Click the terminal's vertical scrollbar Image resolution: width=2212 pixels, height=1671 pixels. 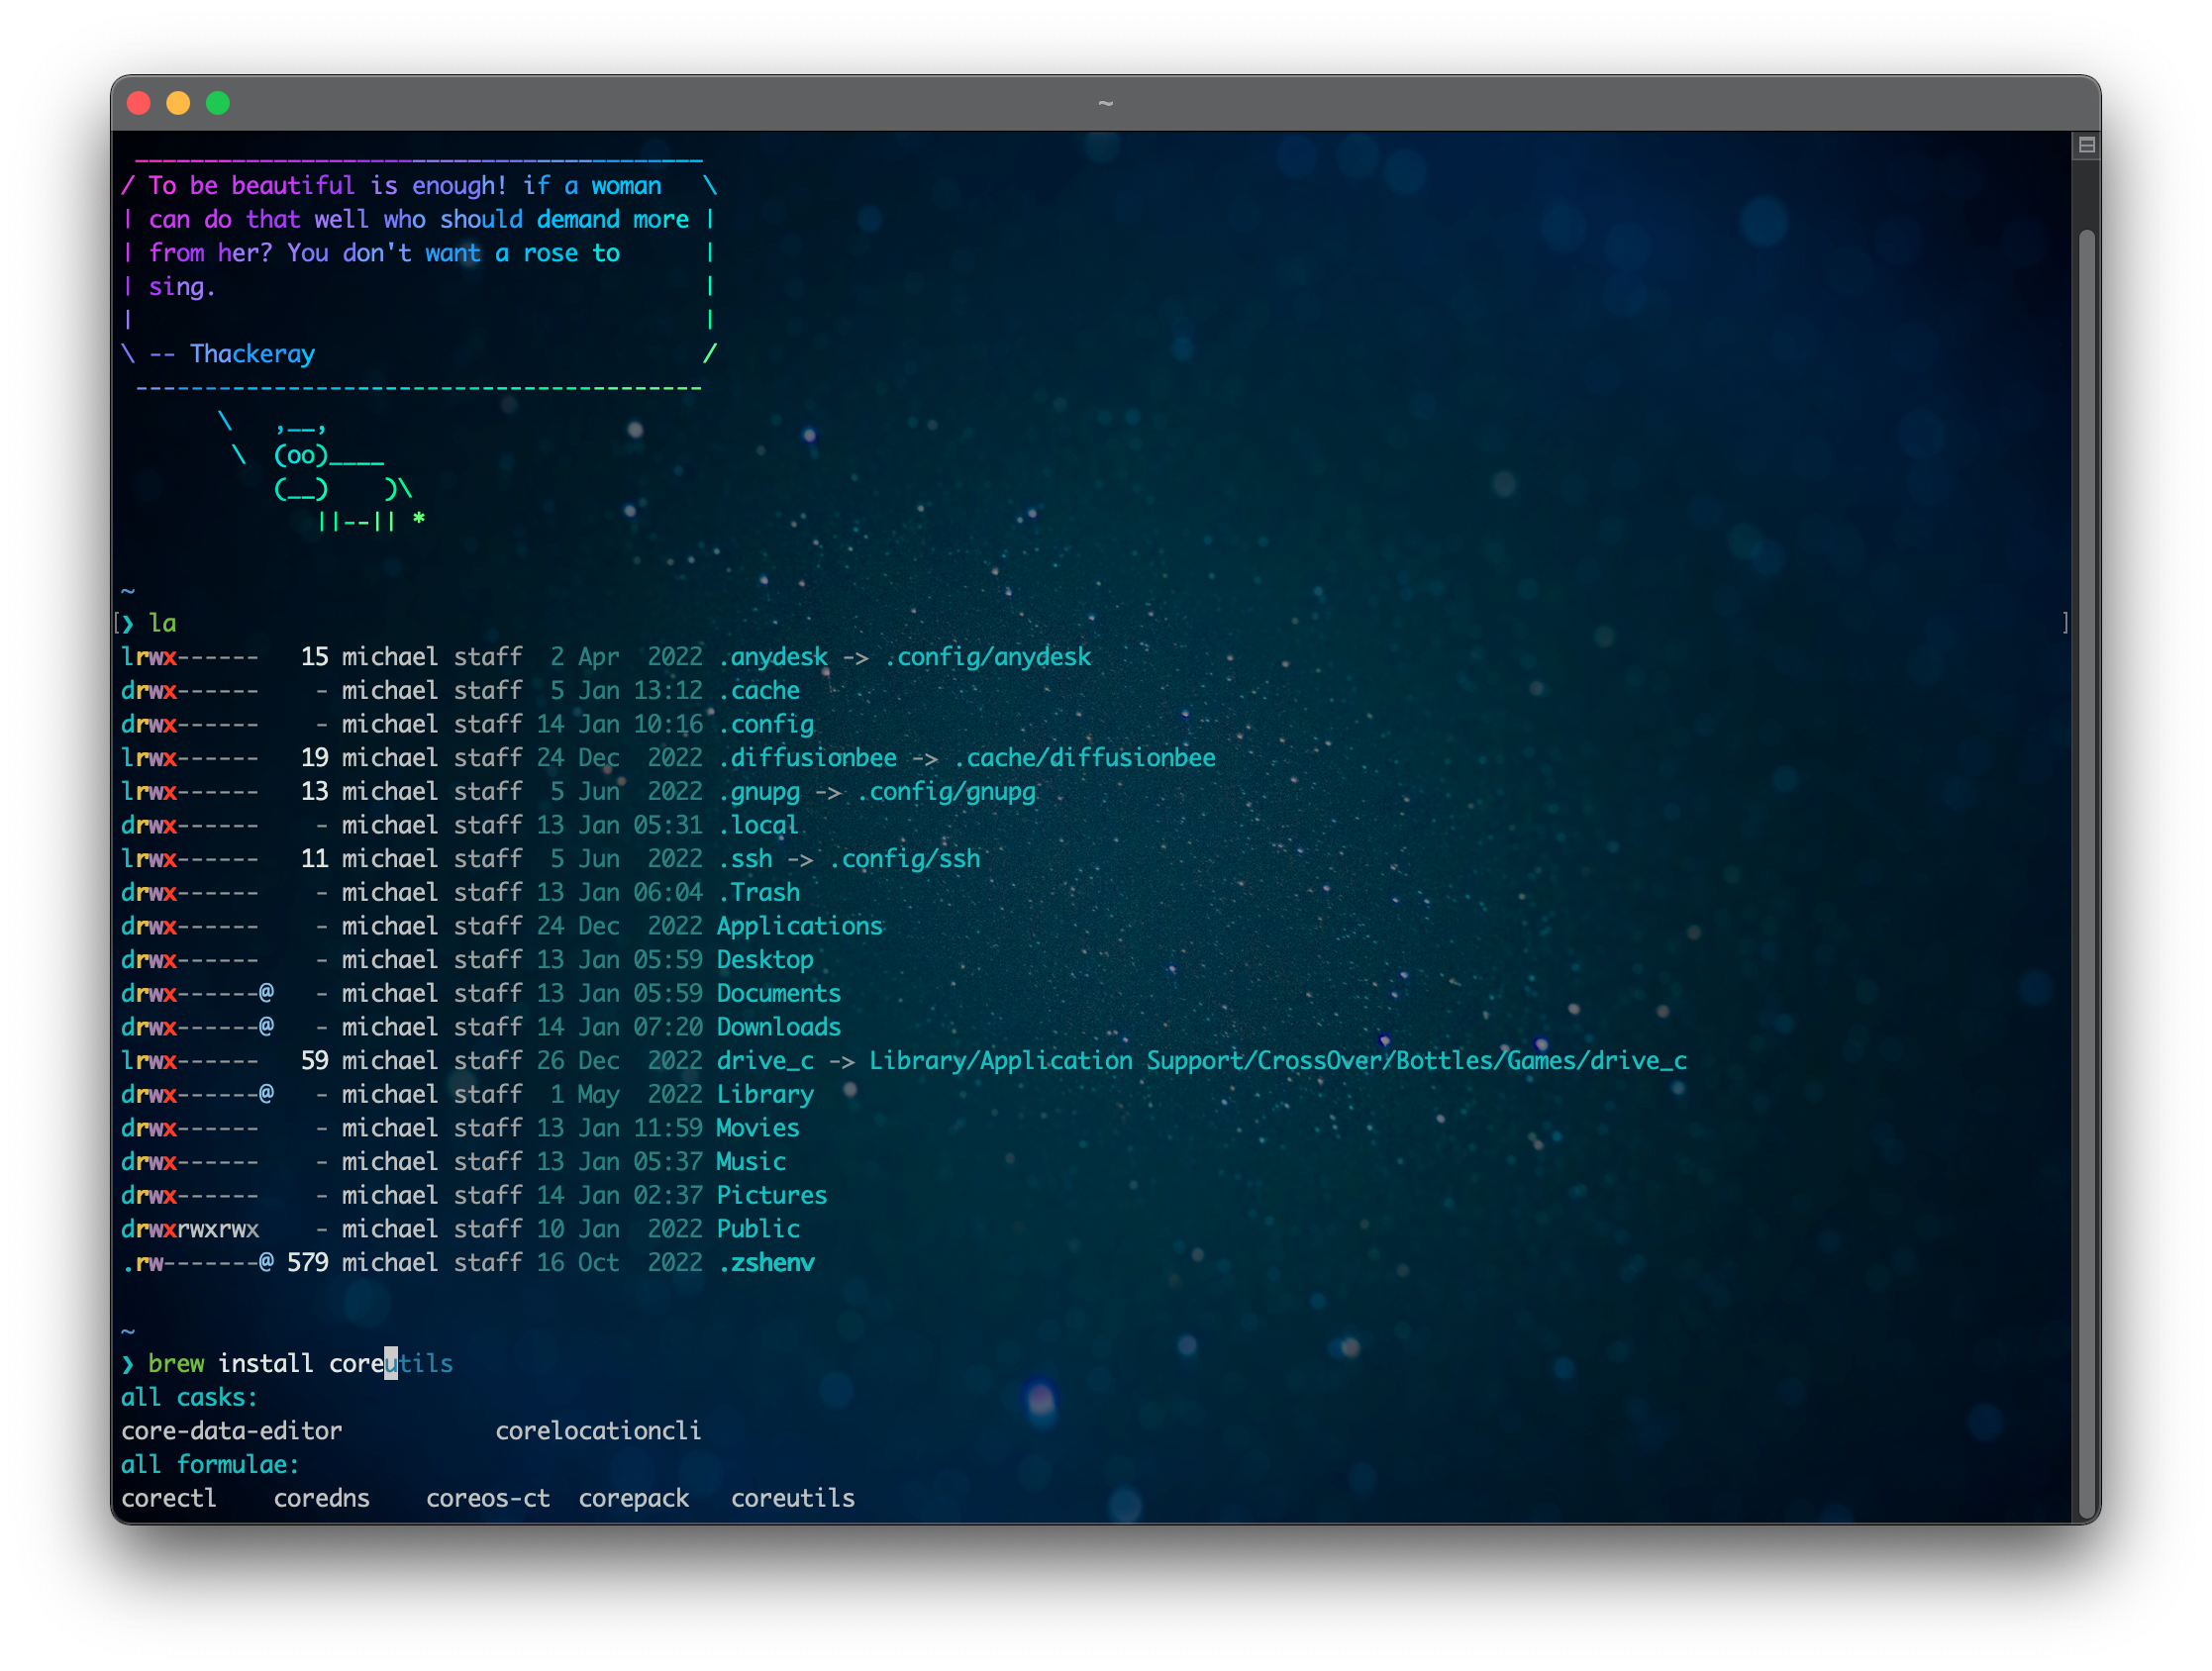pyautogui.click(x=2086, y=875)
